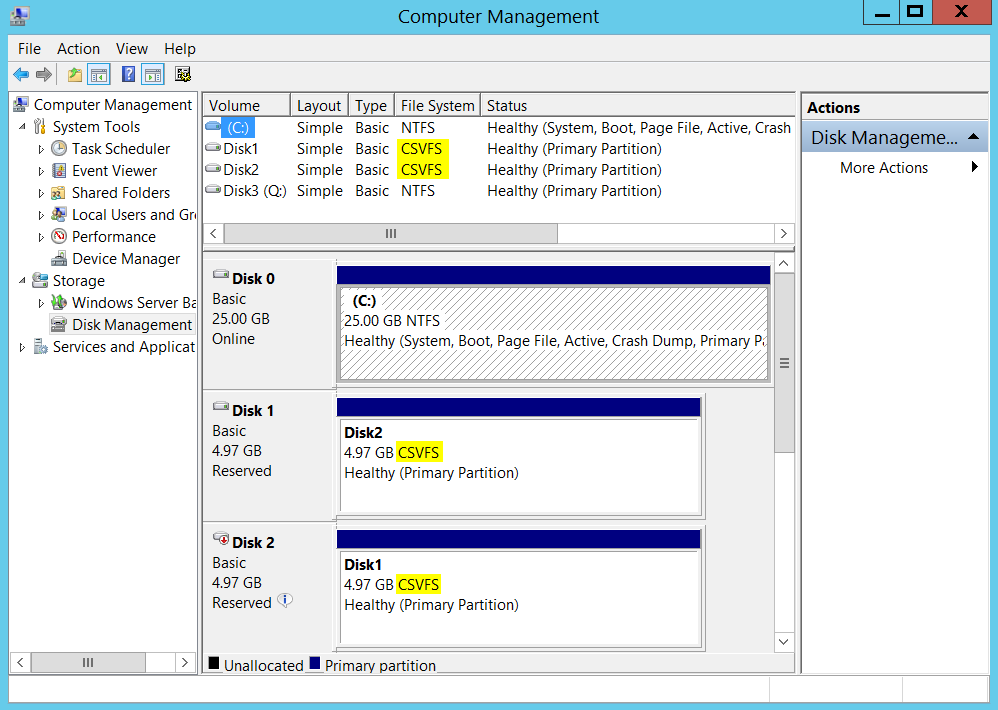
Task: Expand the Task Scheduler tree node
Action: 41,149
